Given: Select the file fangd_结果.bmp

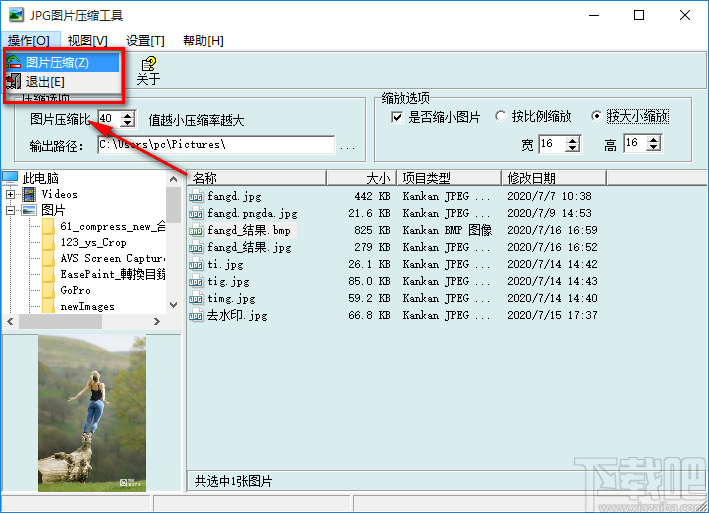Looking at the screenshot, I should coord(249,231).
